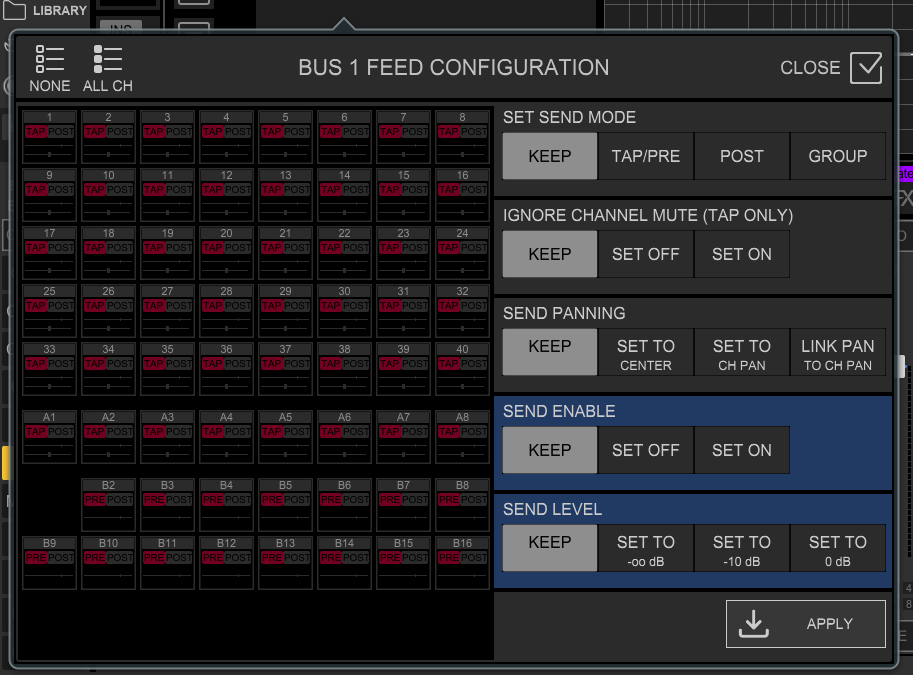Select aux A1 feed tile
Viewport: 913px width, 675px height.
pos(49,437)
